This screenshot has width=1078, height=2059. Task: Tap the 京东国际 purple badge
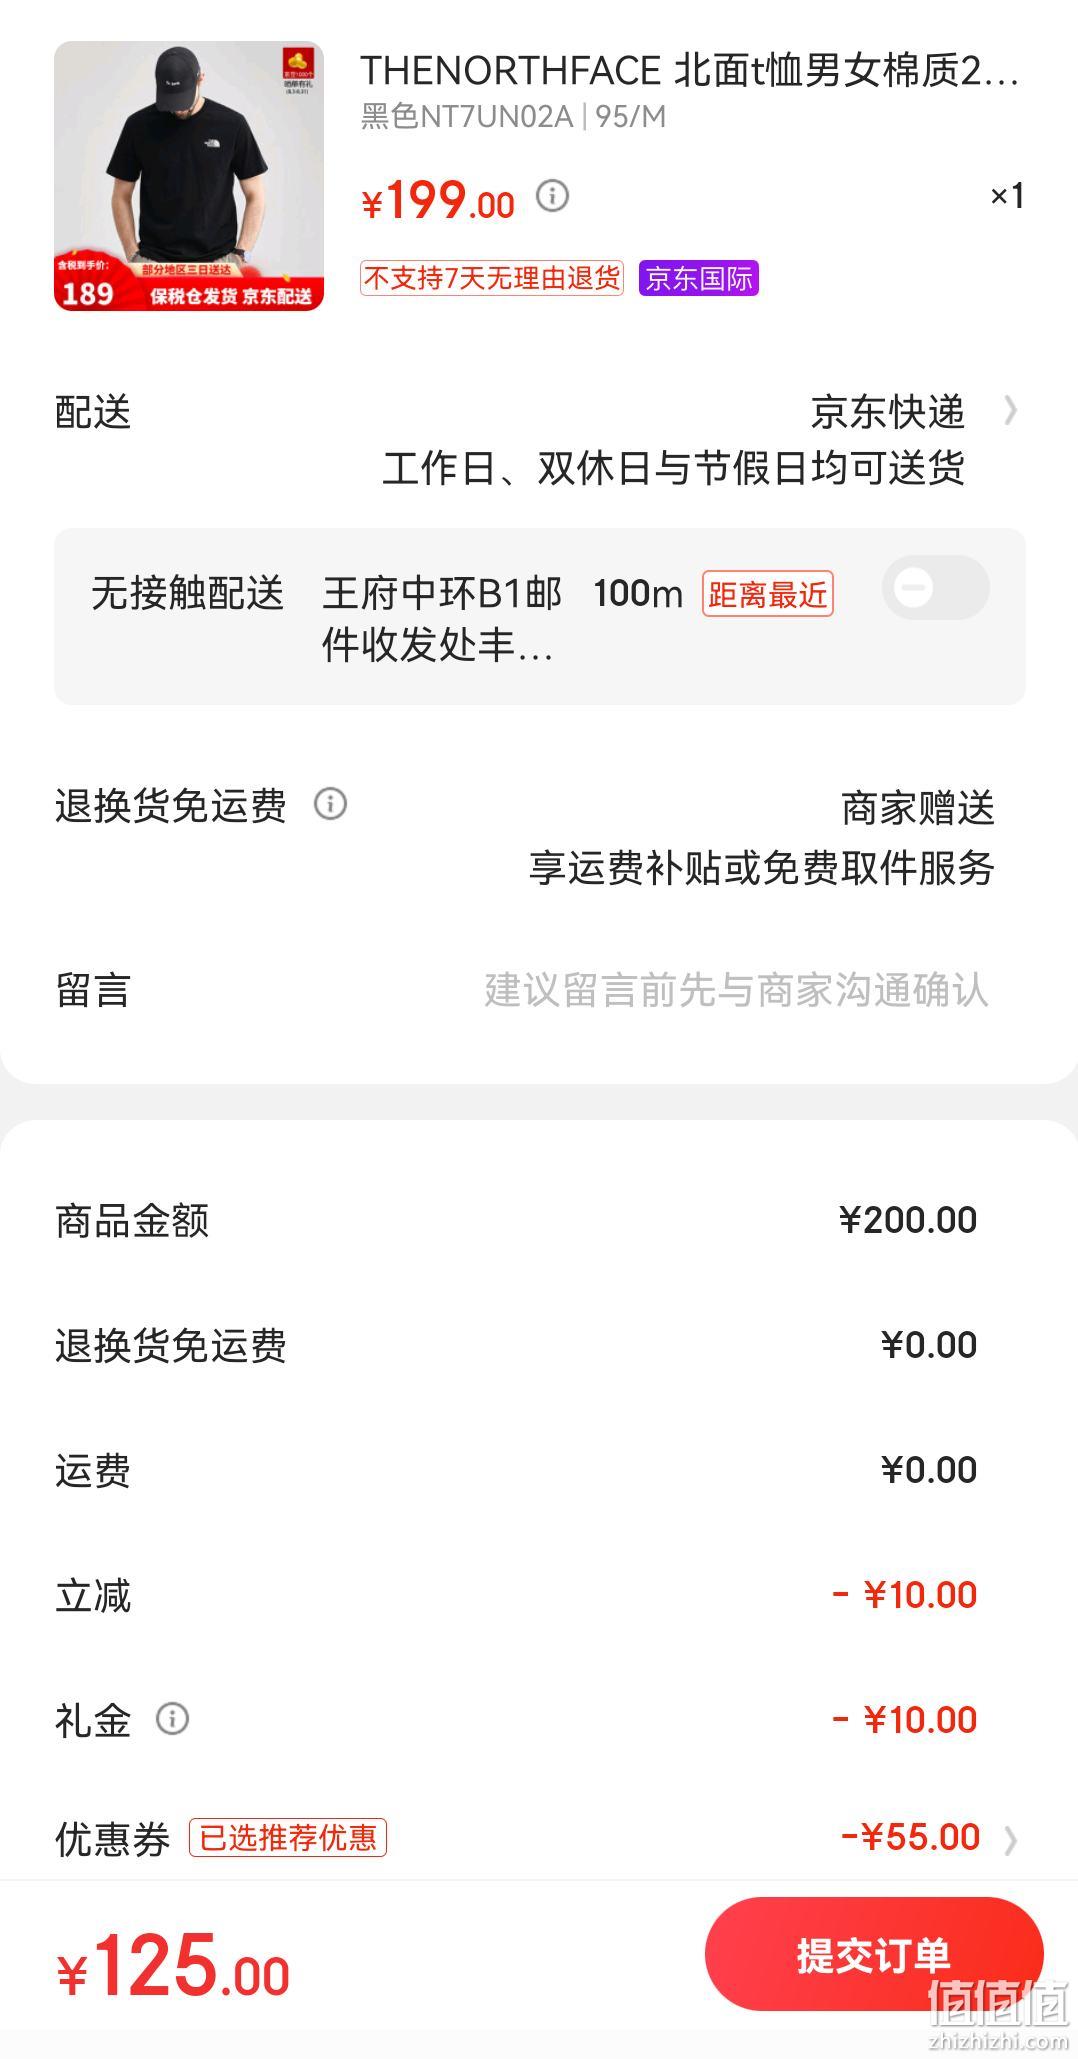[x=699, y=278]
